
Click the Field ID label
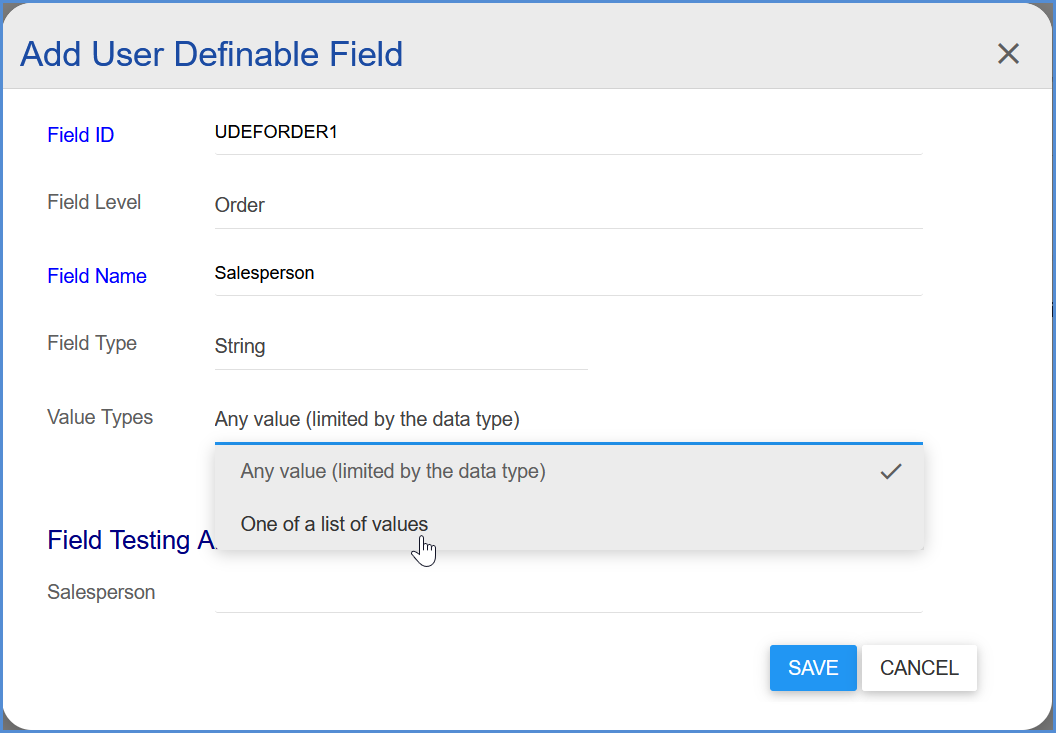coord(80,135)
